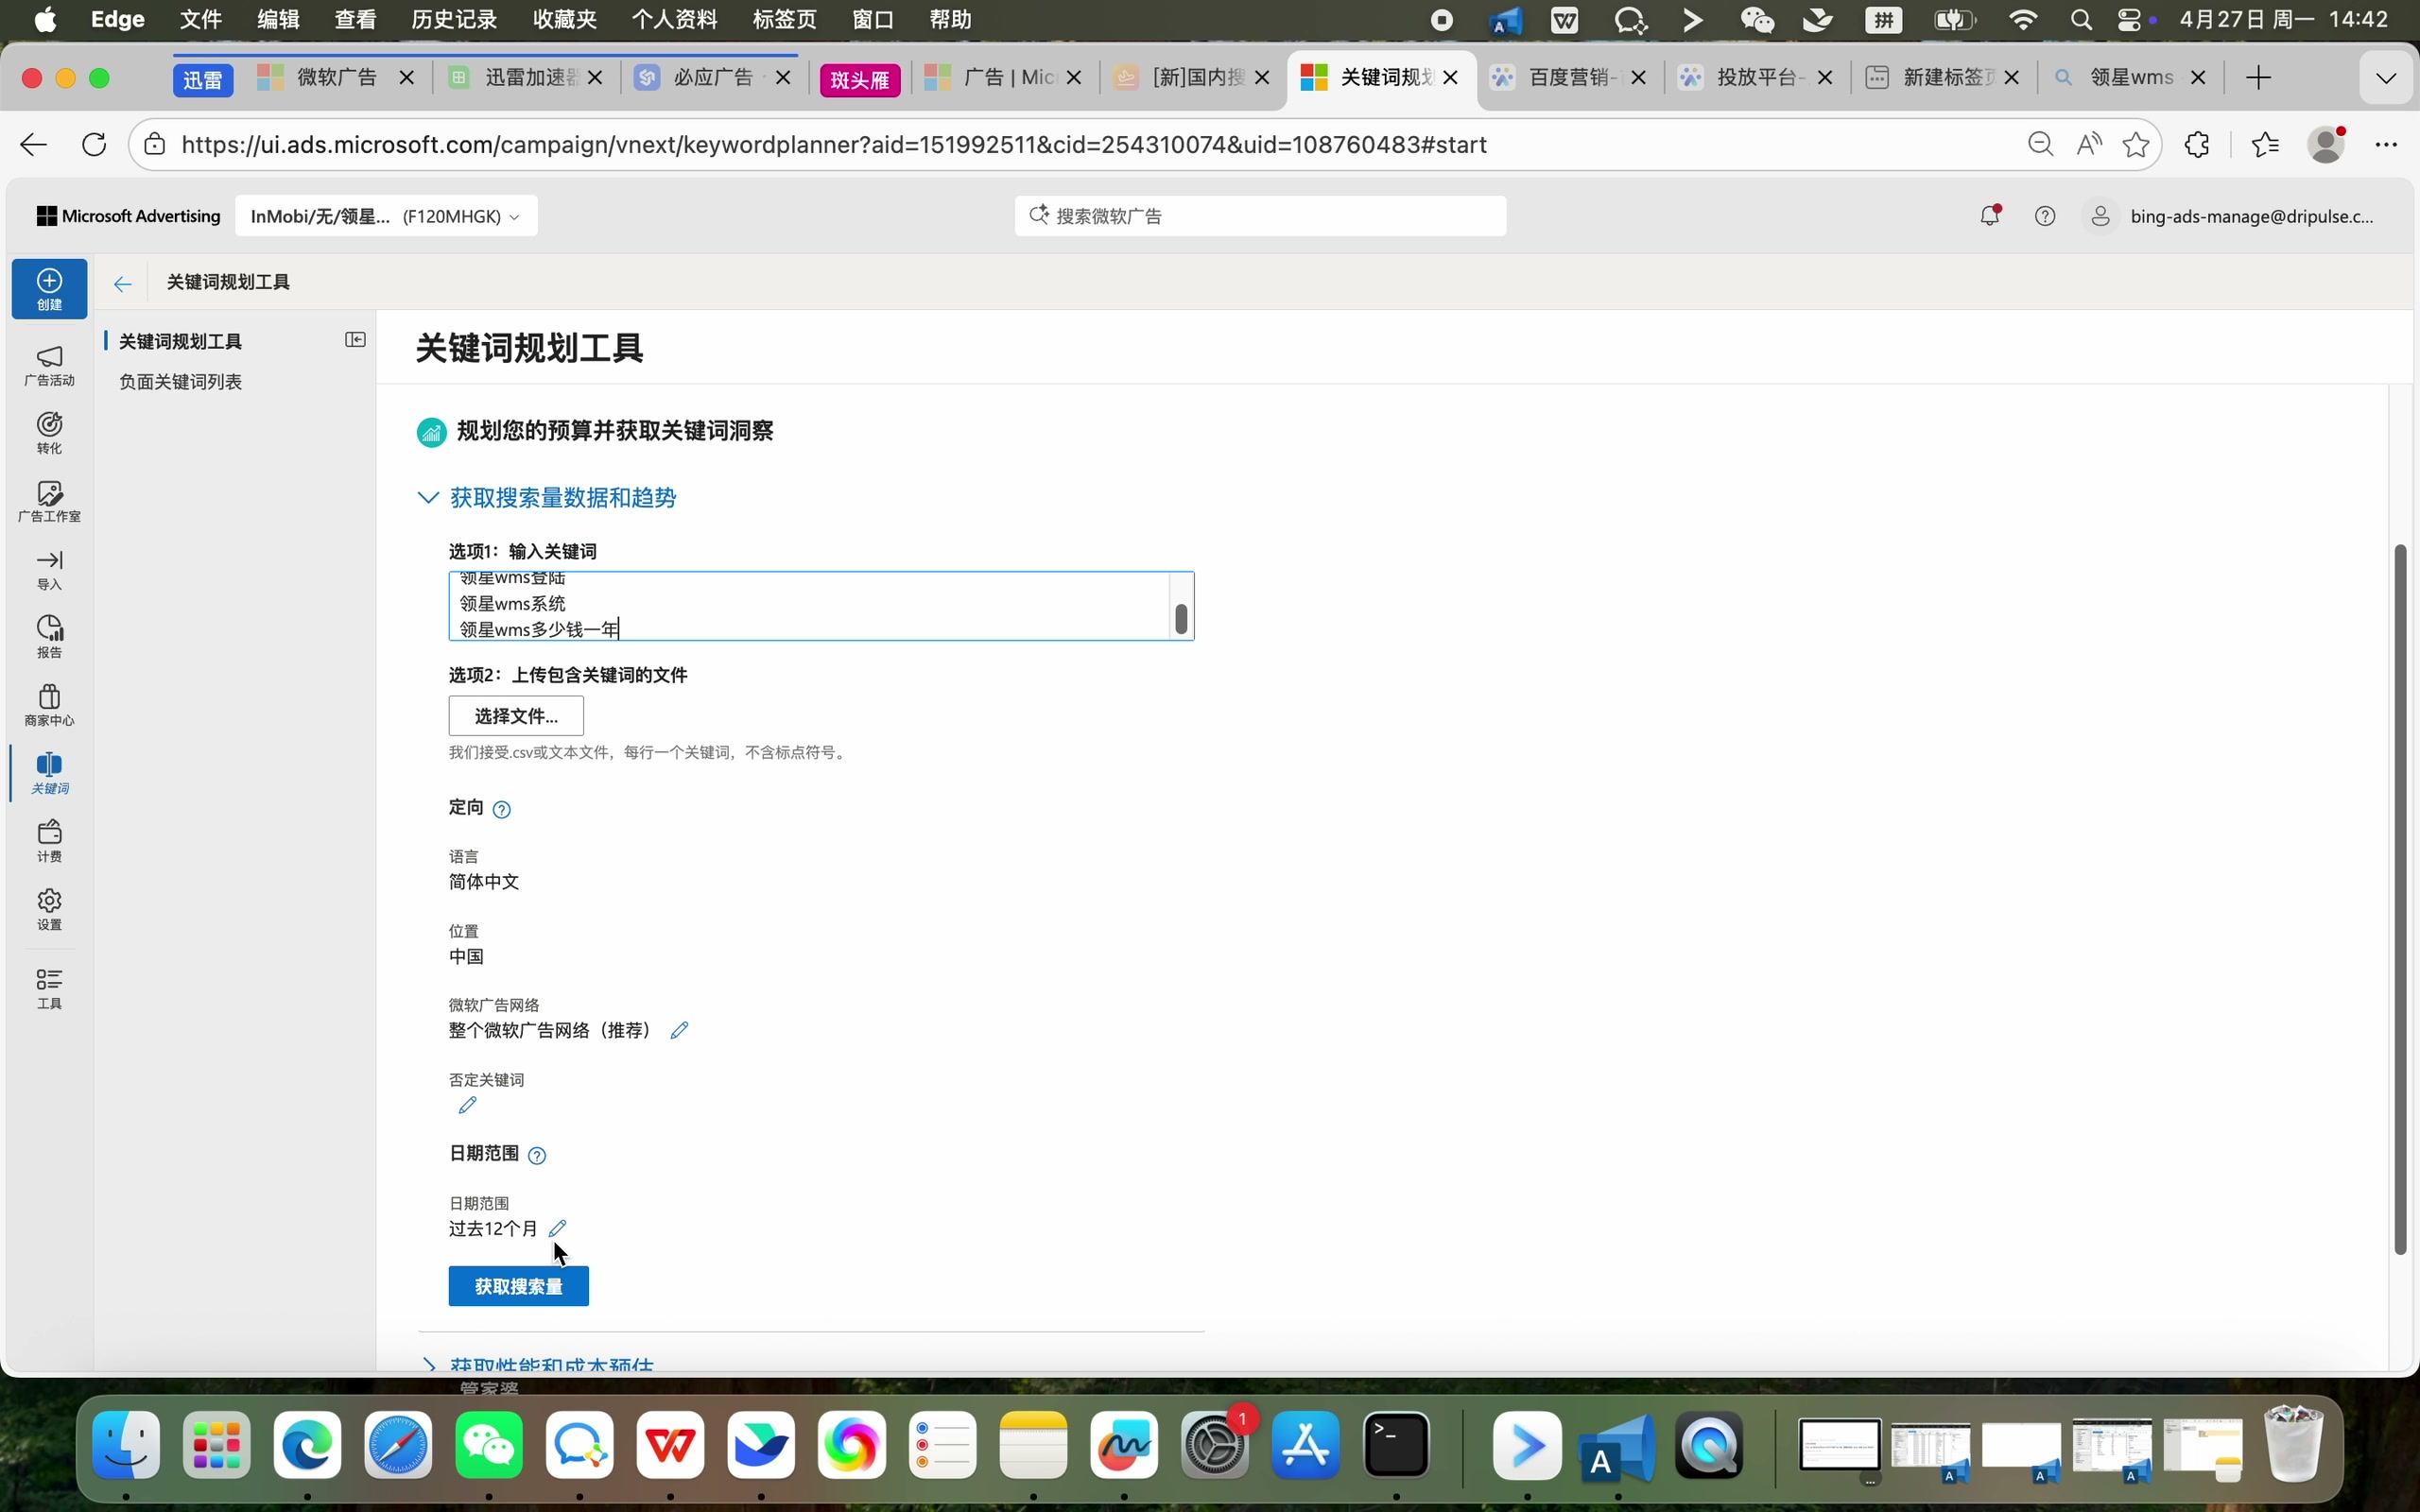Viewport: 2420px width, 1512px height.
Task: Open the help question mark in header
Action: click(x=2045, y=216)
